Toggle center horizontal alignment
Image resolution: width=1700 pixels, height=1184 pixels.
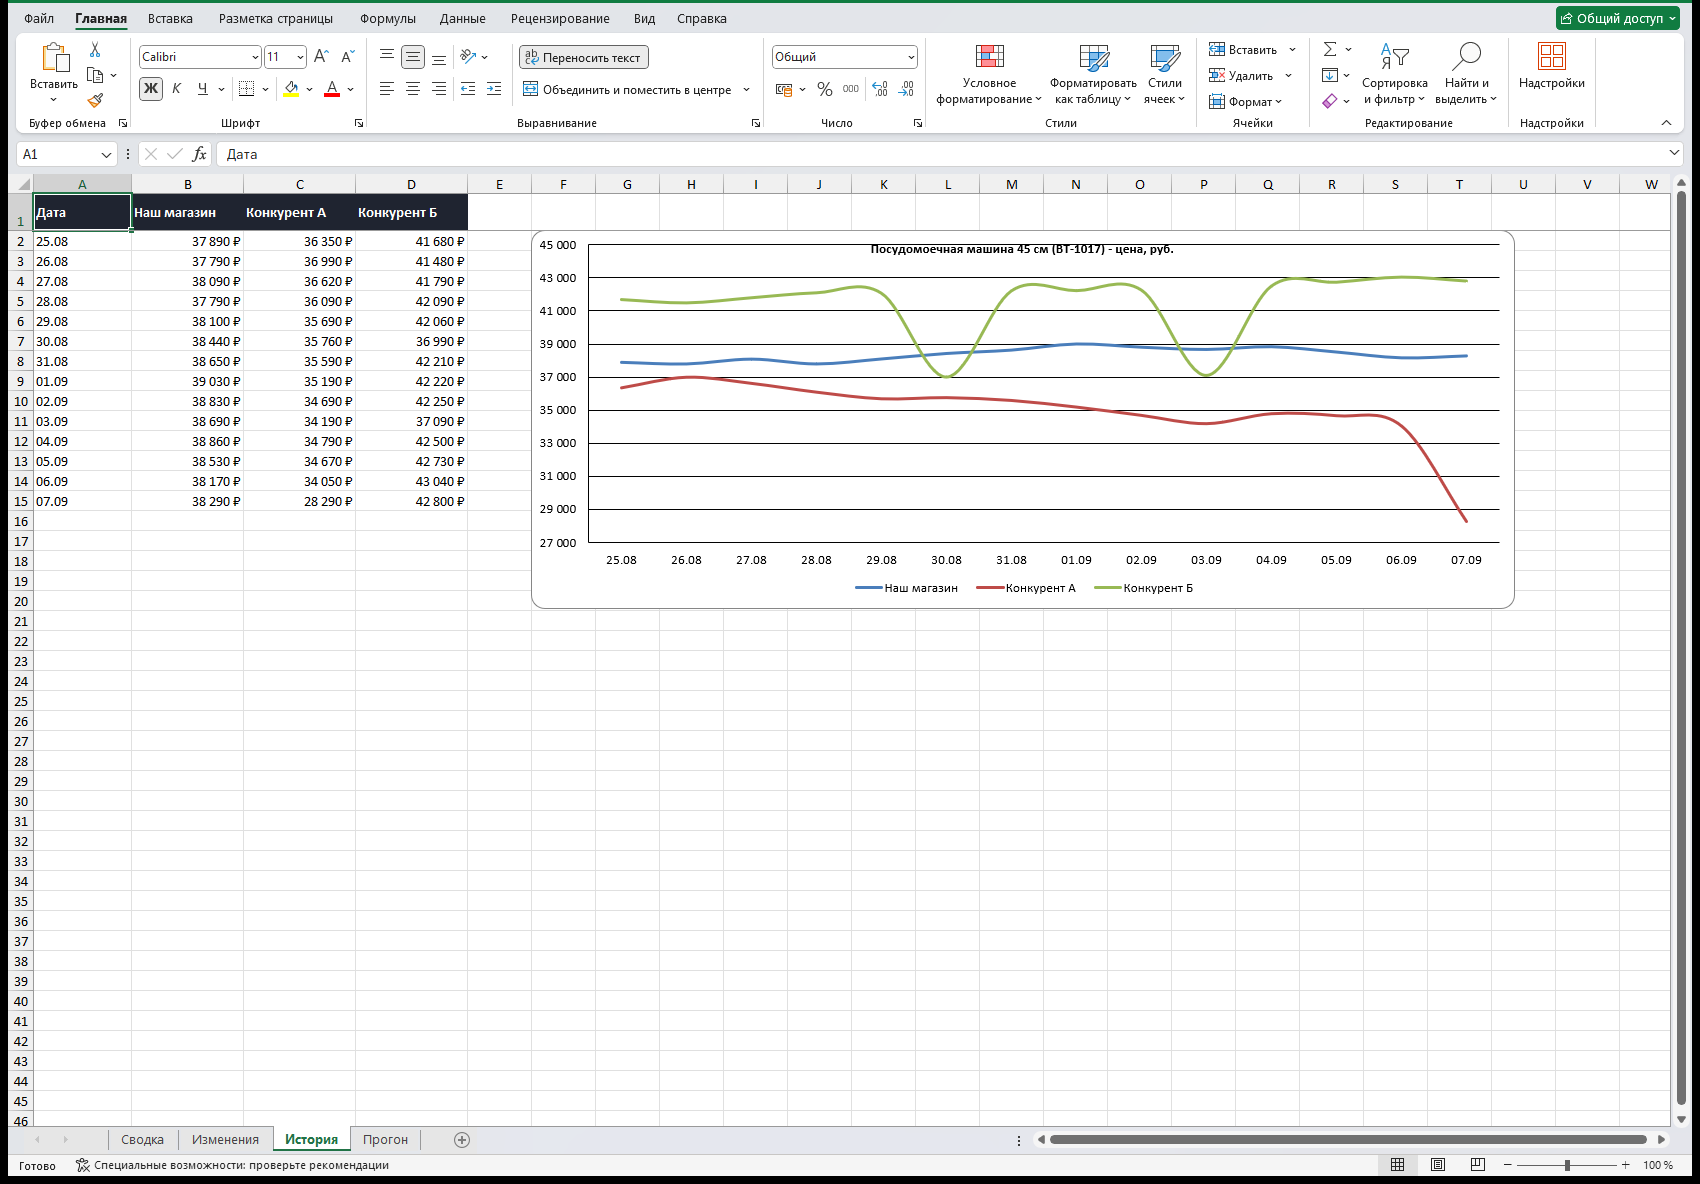tap(413, 89)
